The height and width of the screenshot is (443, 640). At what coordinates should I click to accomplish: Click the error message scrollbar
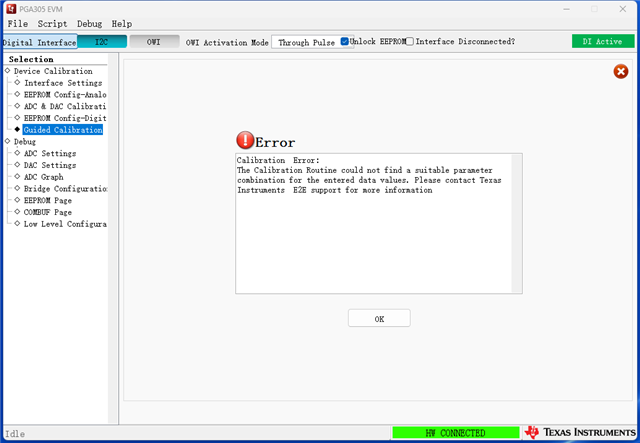(516, 223)
